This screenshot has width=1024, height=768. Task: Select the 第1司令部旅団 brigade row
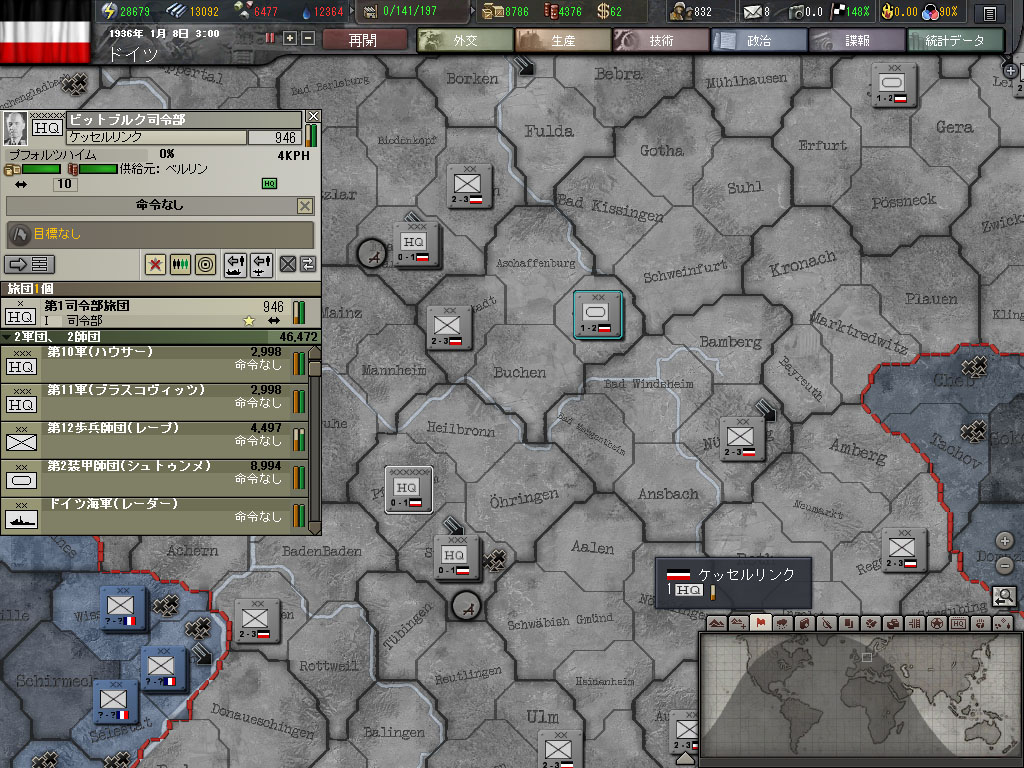[161, 312]
